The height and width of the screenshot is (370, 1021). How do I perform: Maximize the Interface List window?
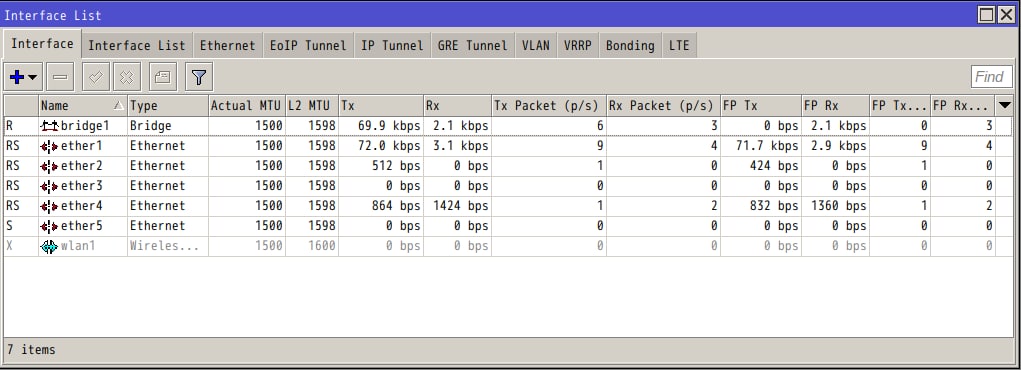[x=987, y=14]
